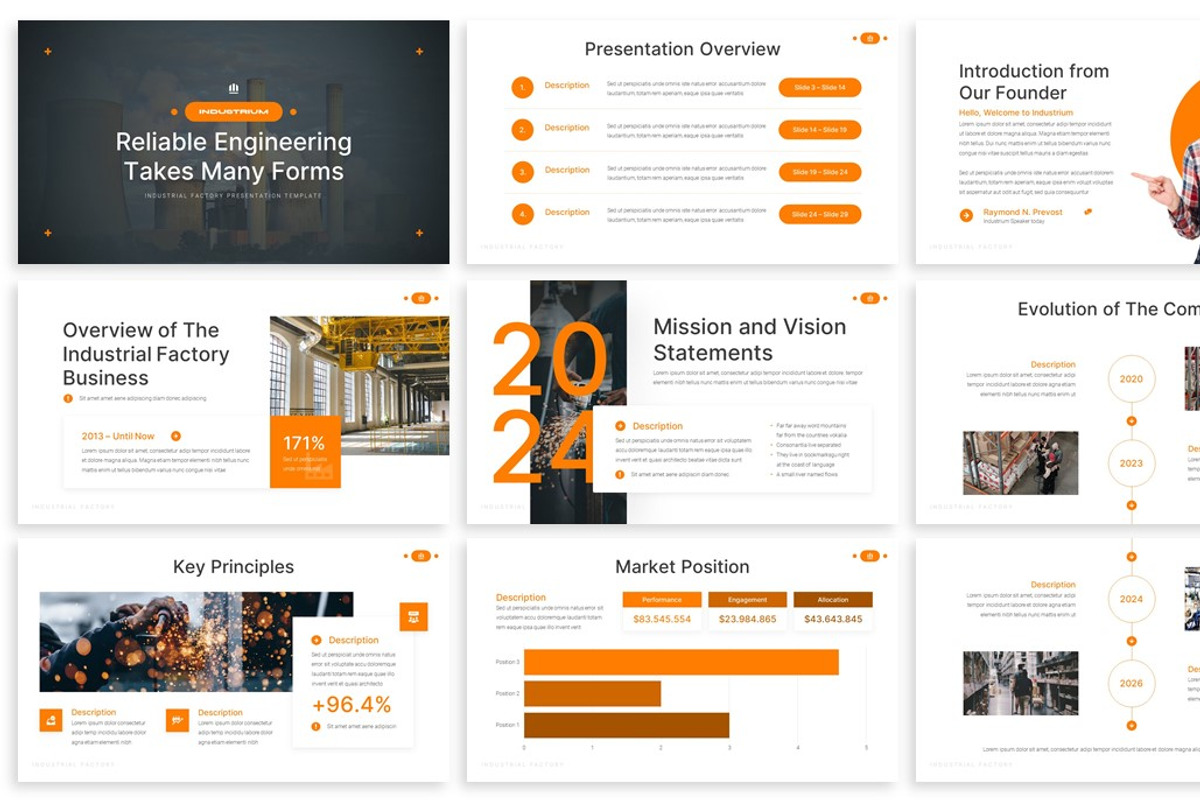Click the $43.643.845 value

coord(833,620)
